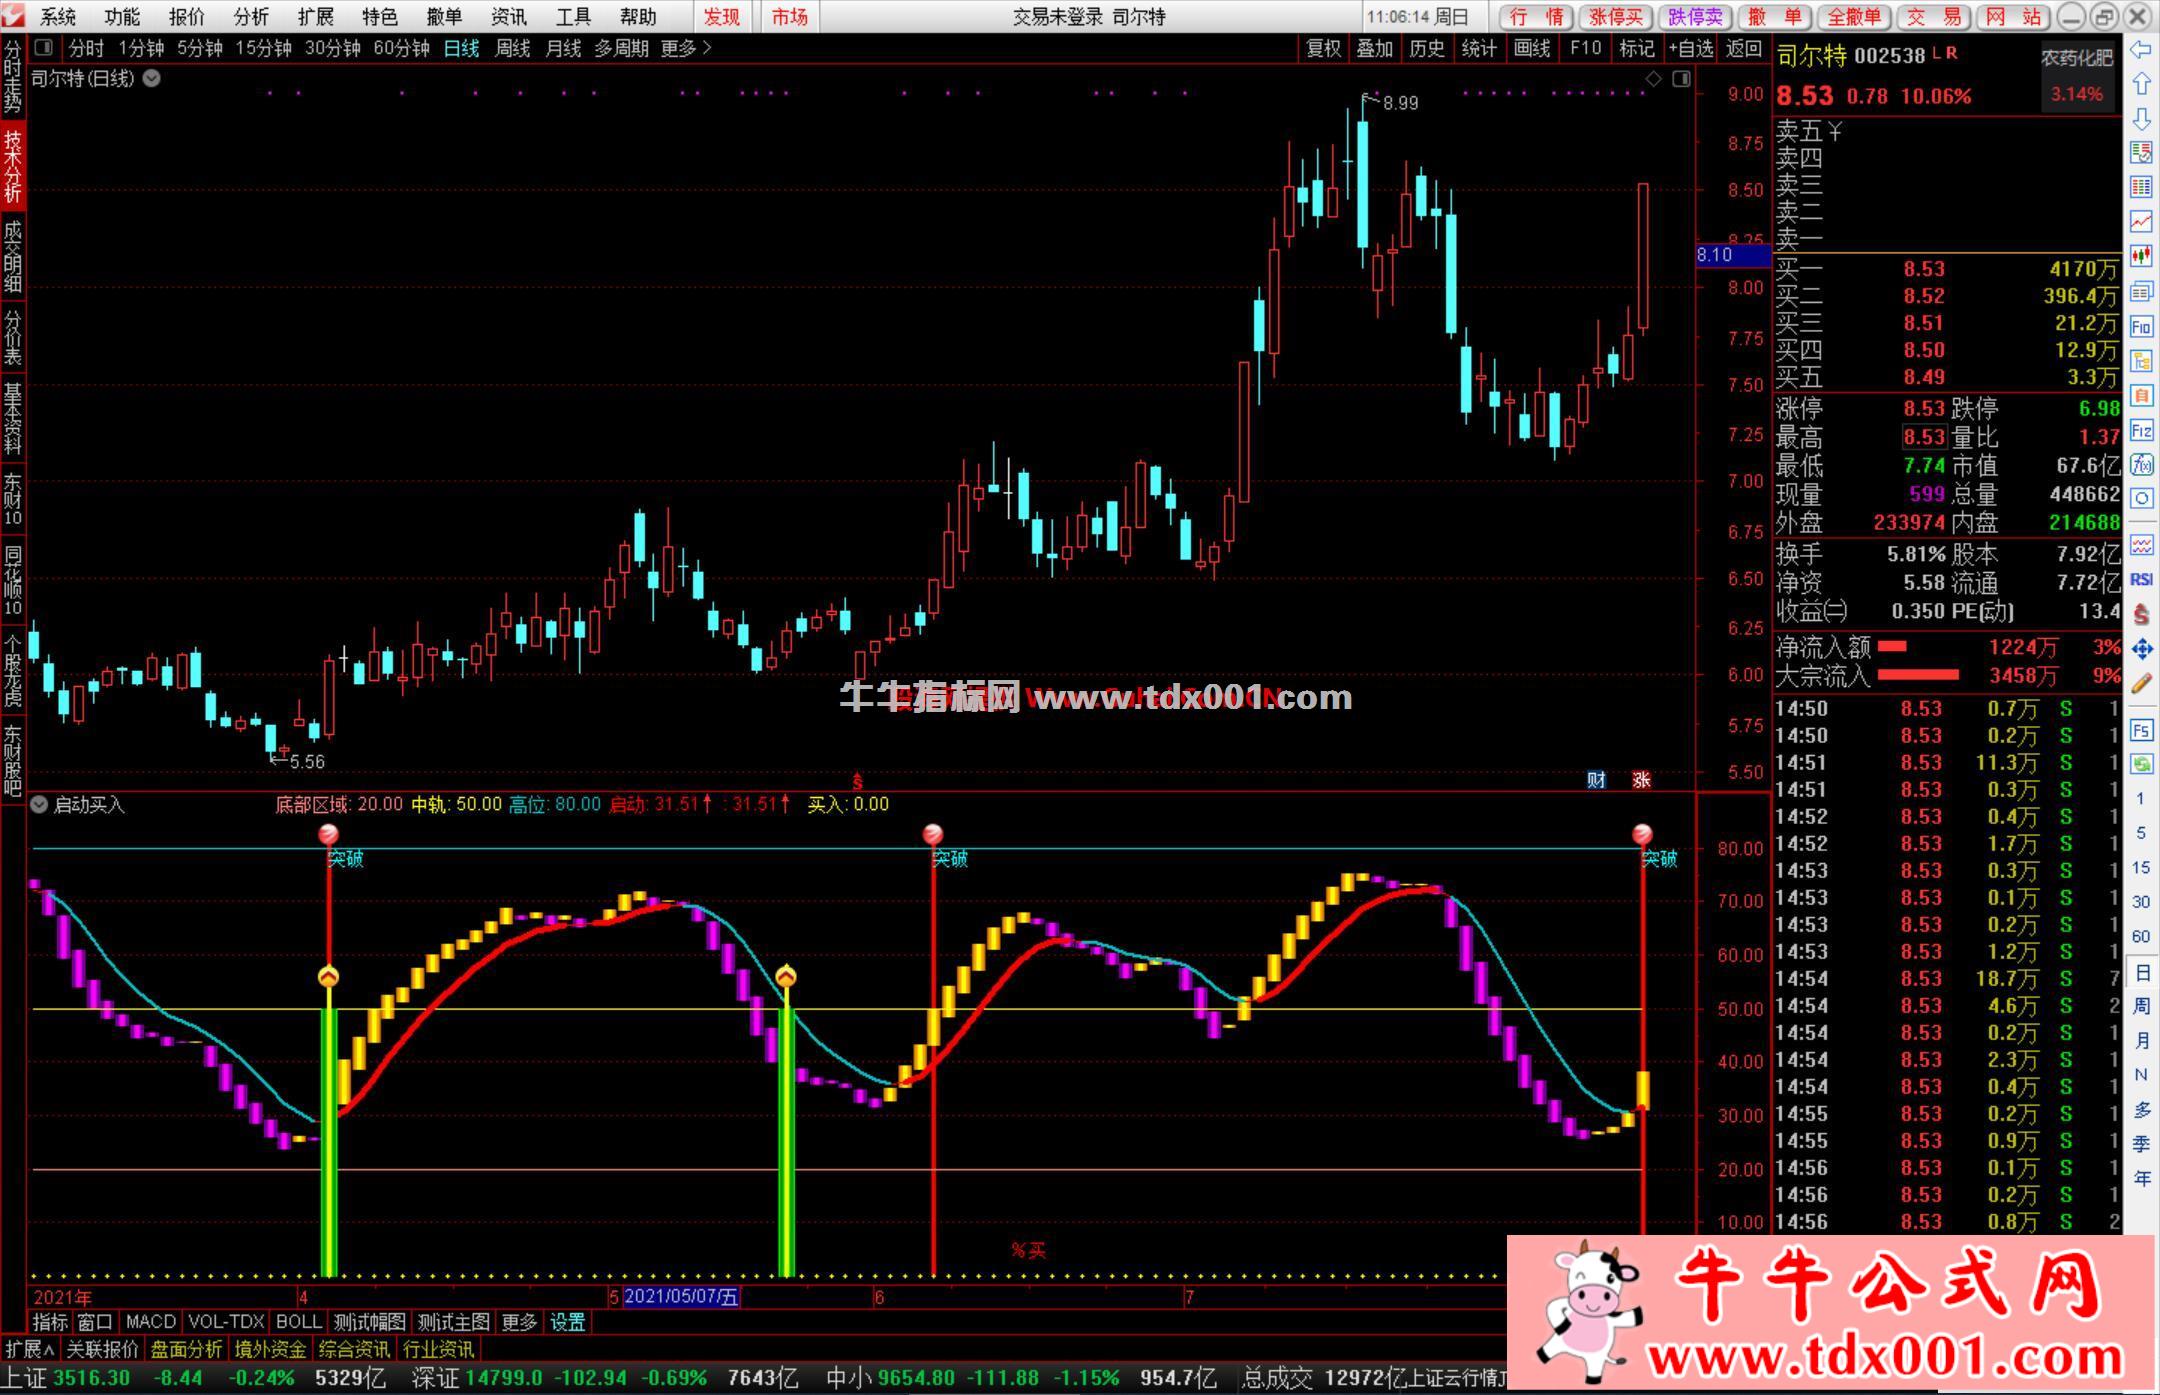Expand the 司尔特(日线) chart dropdown arrow
2160x1395 pixels.
152,78
